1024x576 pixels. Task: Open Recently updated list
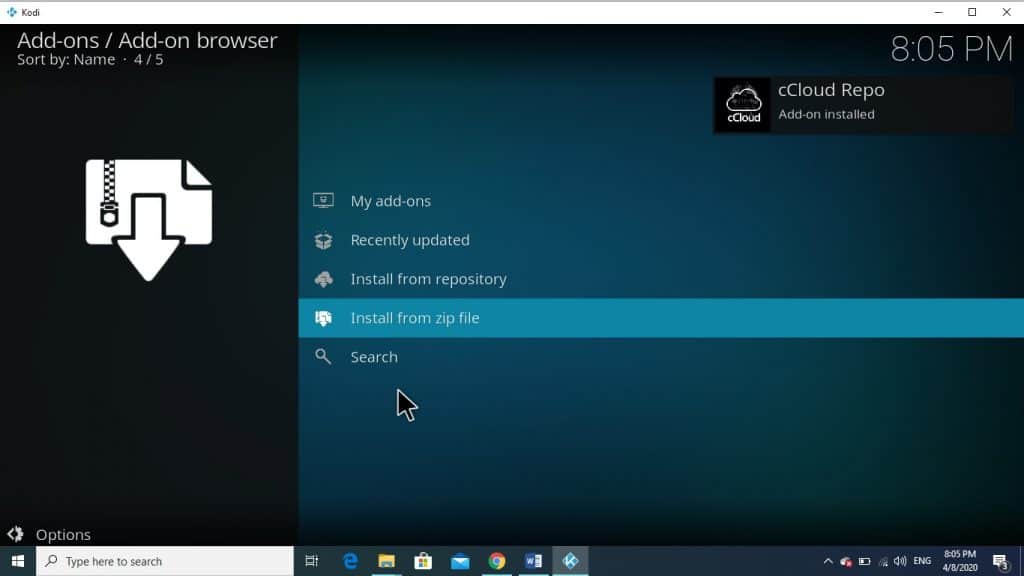click(661, 240)
